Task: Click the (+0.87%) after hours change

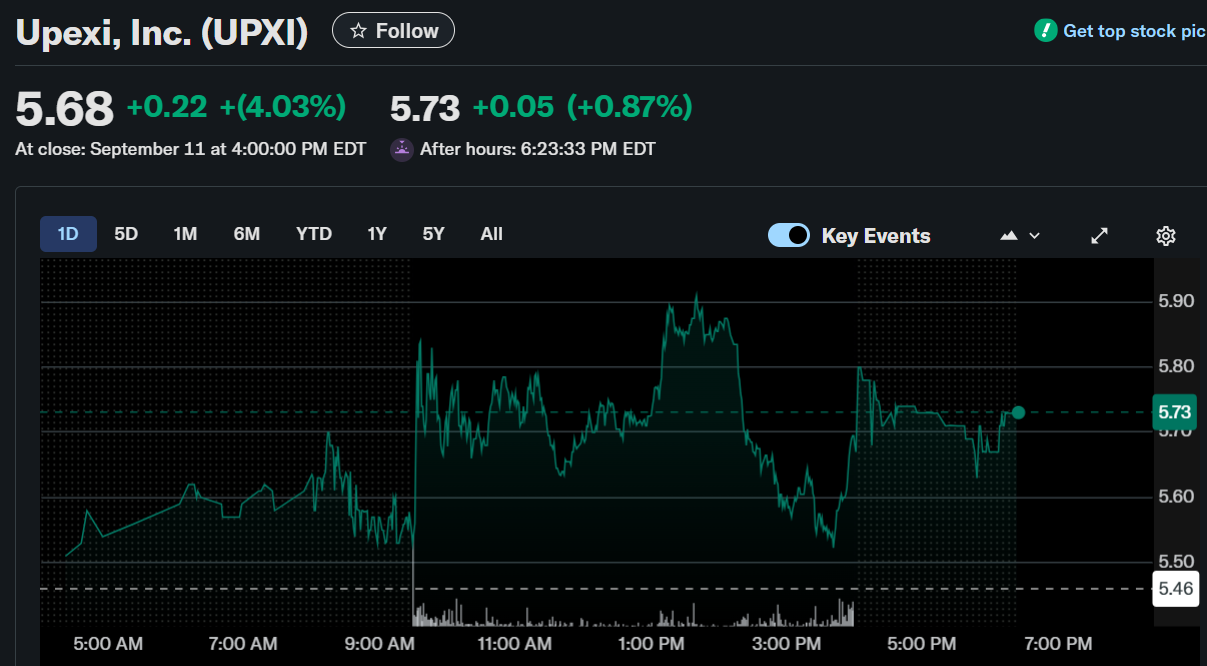Action: tap(629, 106)
